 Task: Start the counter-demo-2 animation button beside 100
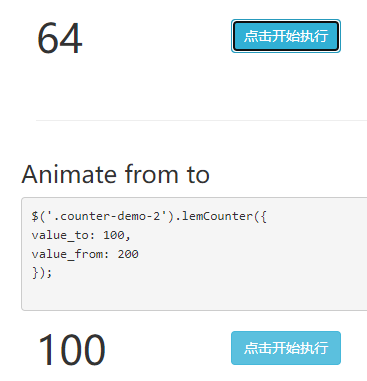(x=286, y=348)
